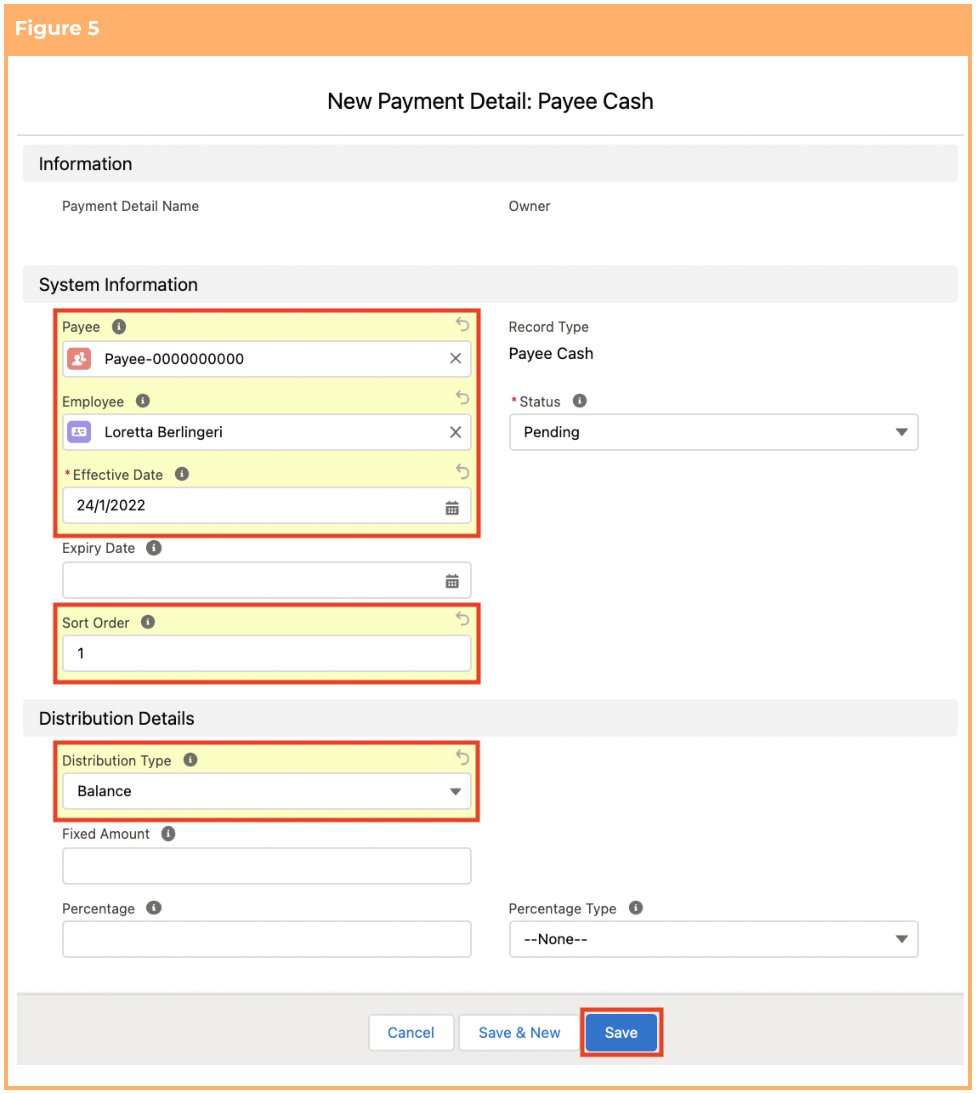Click the Payee record icon

(80, 359)
